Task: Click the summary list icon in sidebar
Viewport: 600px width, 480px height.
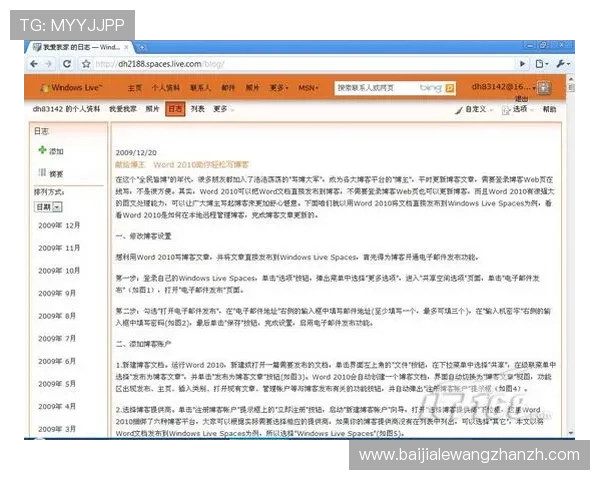Action: point(42,173)
